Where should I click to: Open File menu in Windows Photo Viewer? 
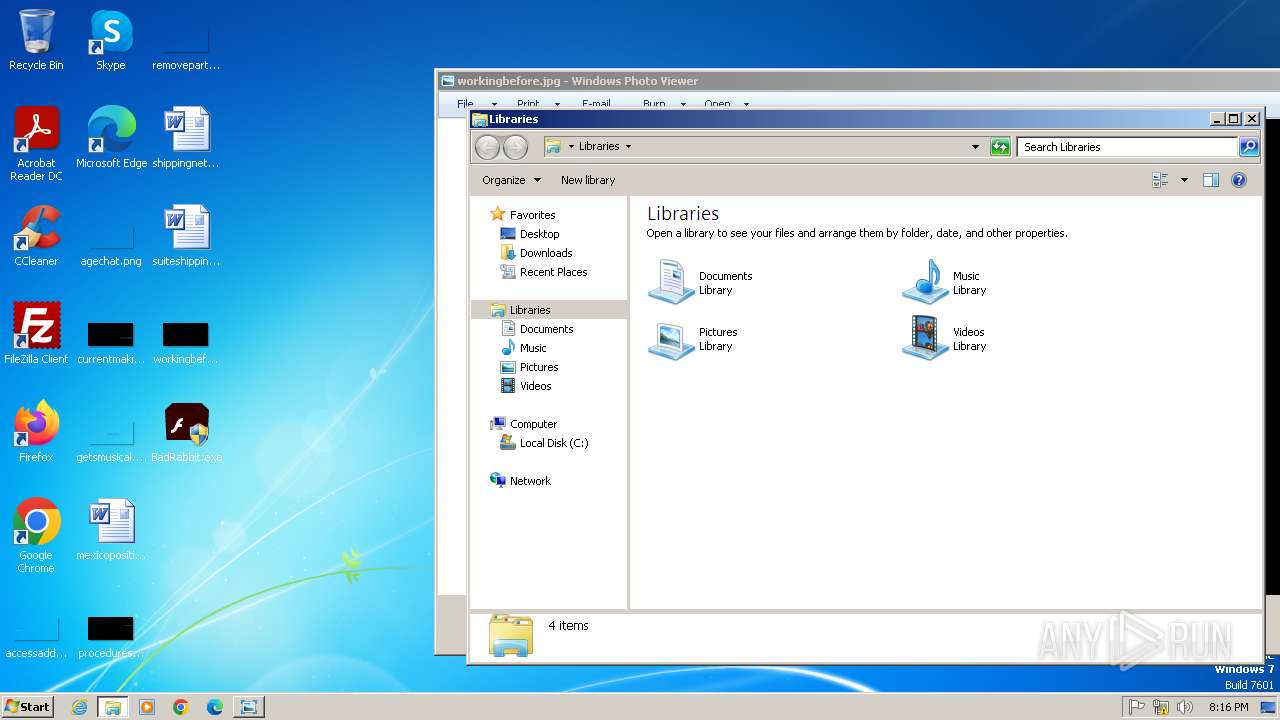coord(475,104)
